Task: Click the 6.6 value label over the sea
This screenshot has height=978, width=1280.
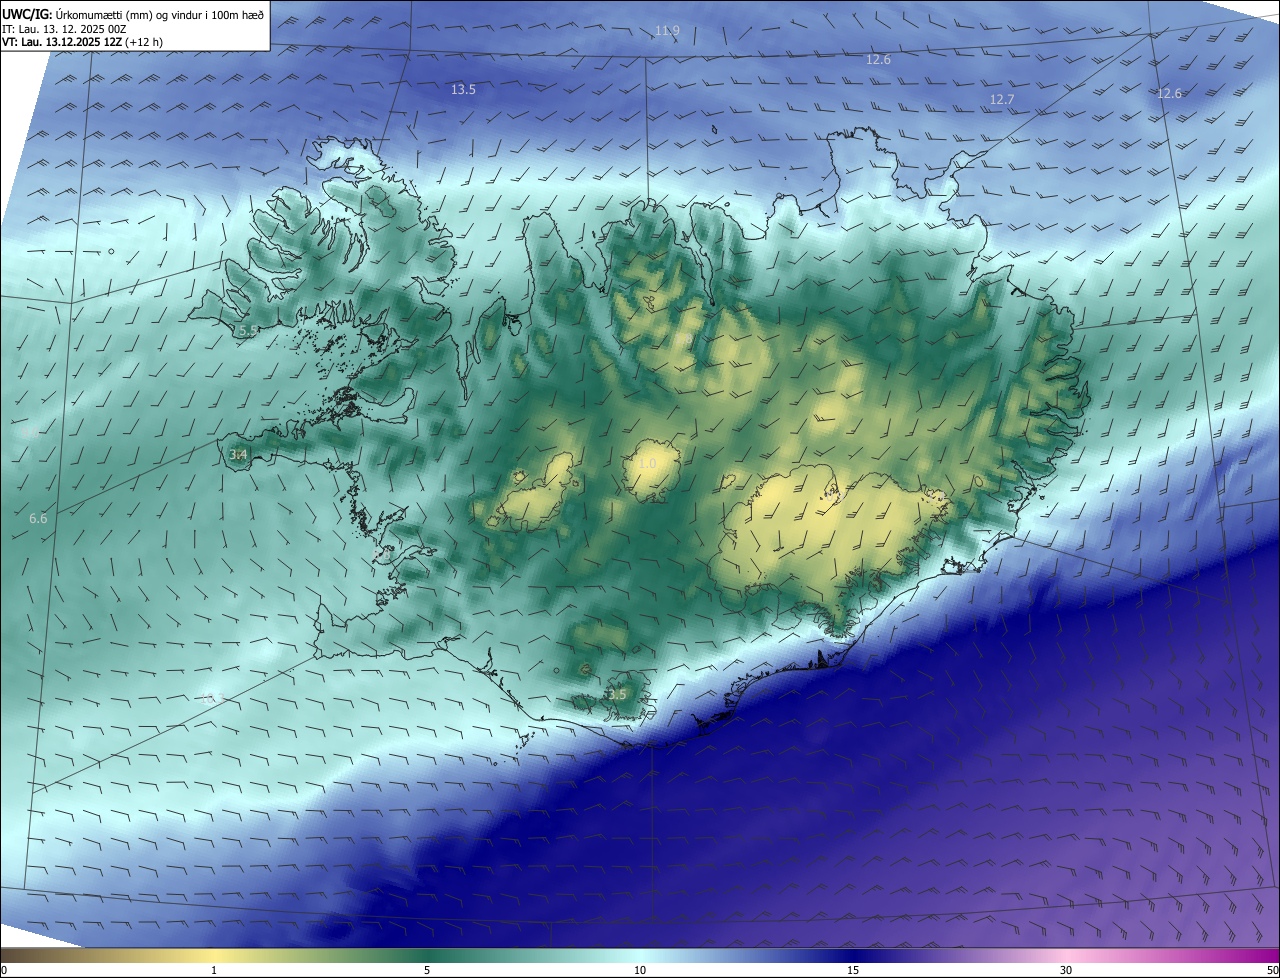Action: point(38,519)
